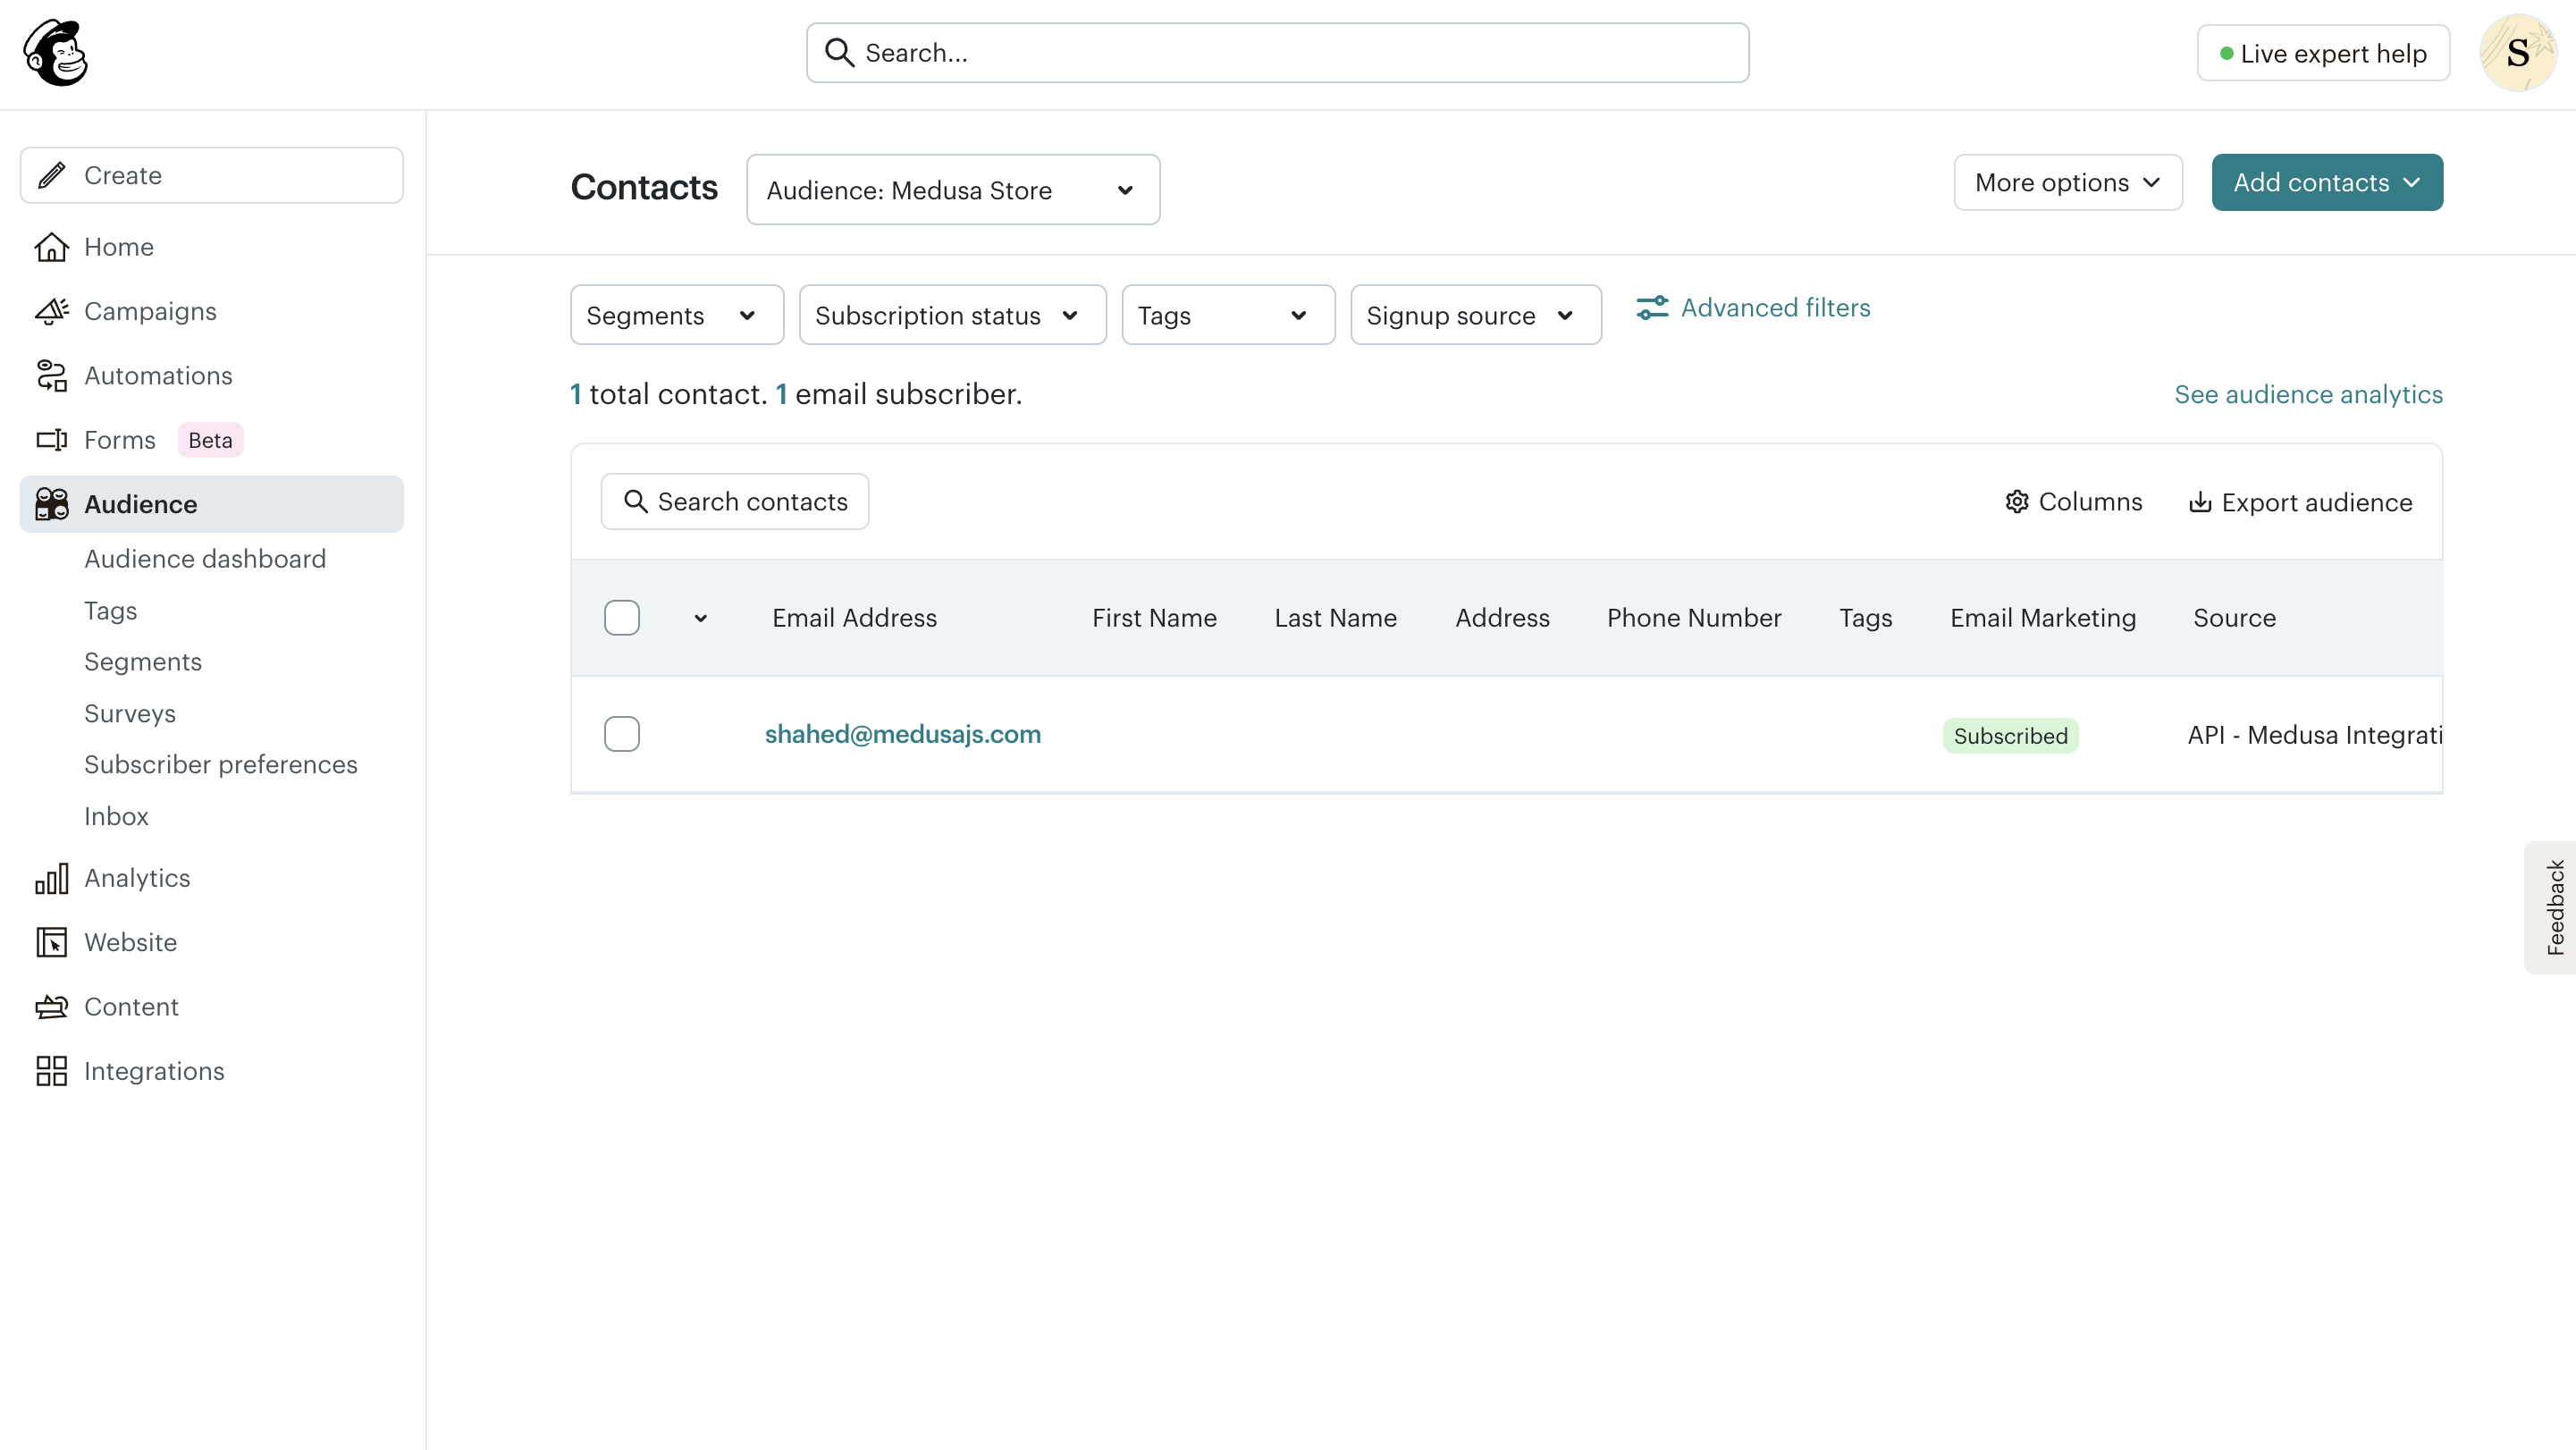Check the checkbox for shahed@medusajs.com
Screen dimensions: 2576x1450
622,733
